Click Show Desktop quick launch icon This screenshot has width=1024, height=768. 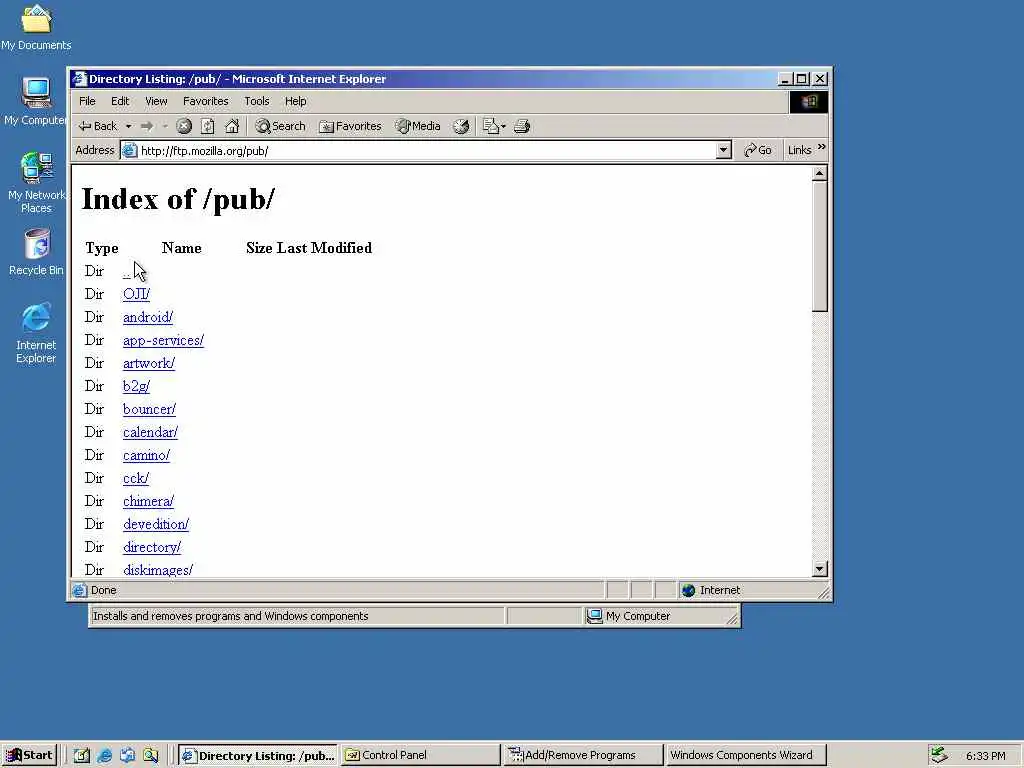tap(81, 756)
